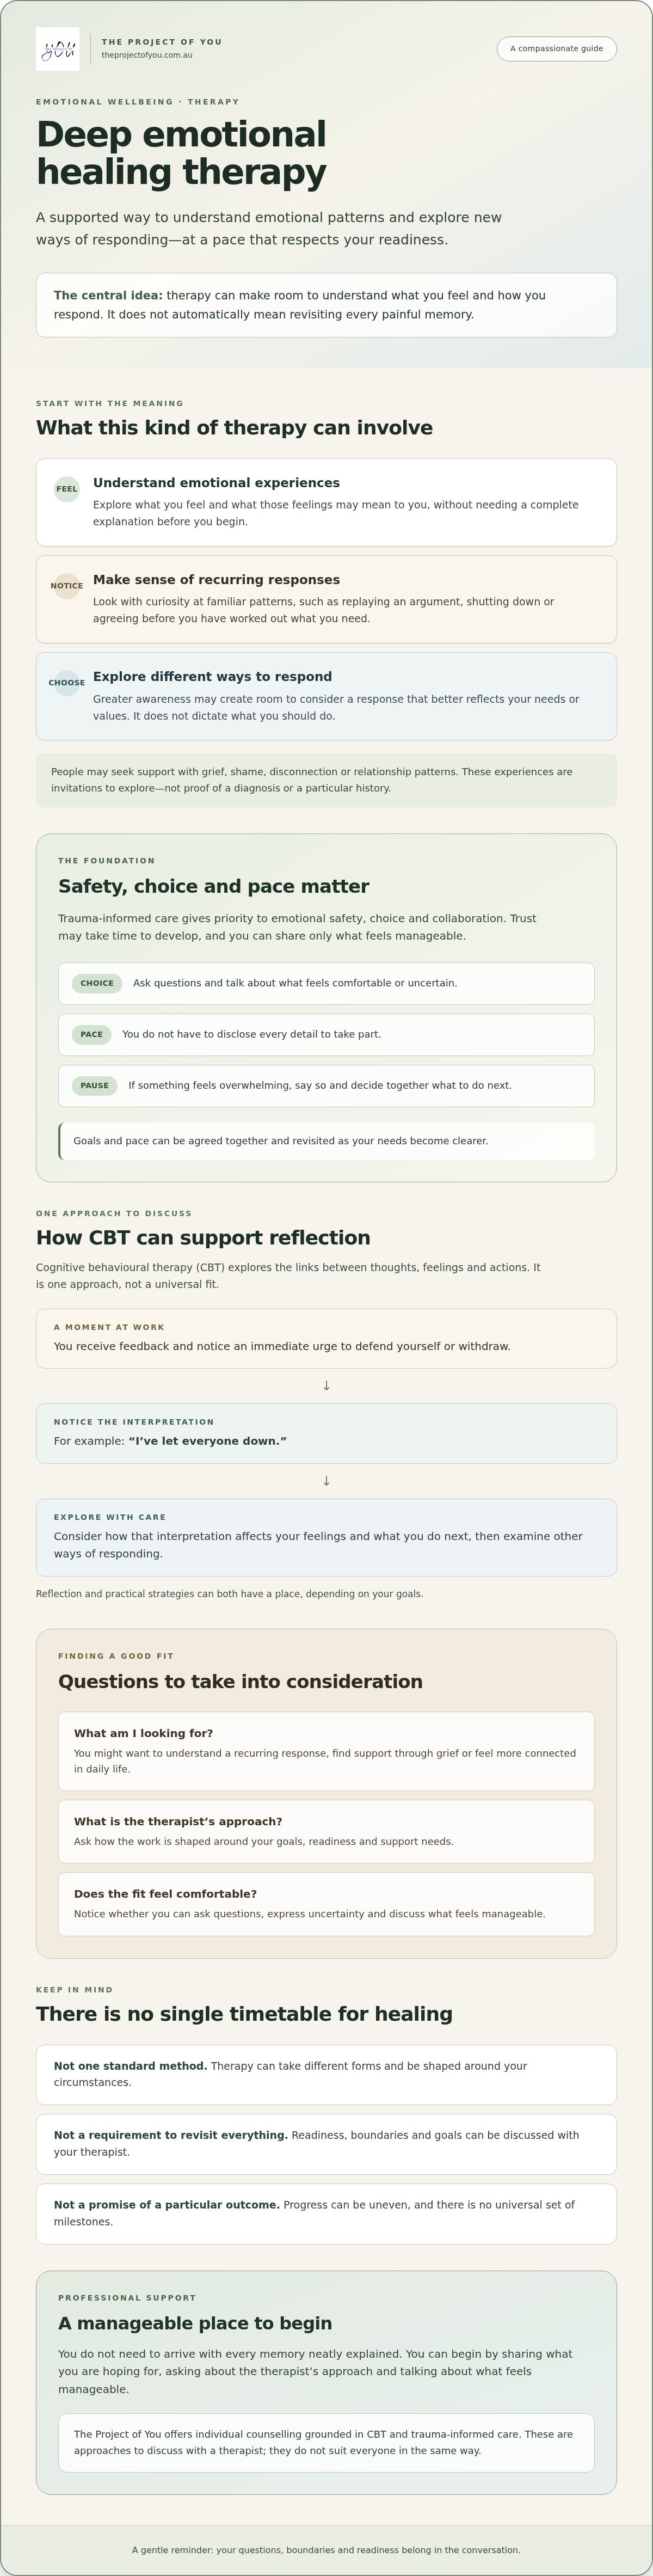Expand 'What is the therapist's approach?' card
653x2576 pixels.
[326, 1831]
